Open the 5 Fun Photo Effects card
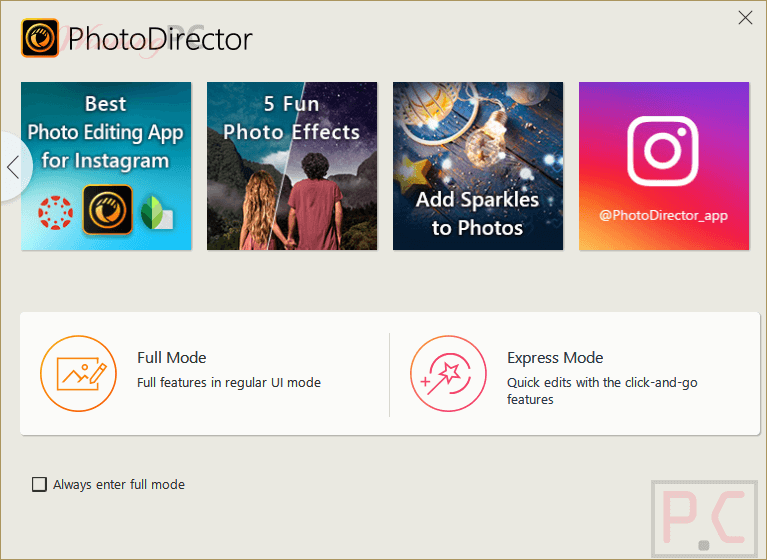The width and height of the screenshot is (767, 560). tap(292, 166)
